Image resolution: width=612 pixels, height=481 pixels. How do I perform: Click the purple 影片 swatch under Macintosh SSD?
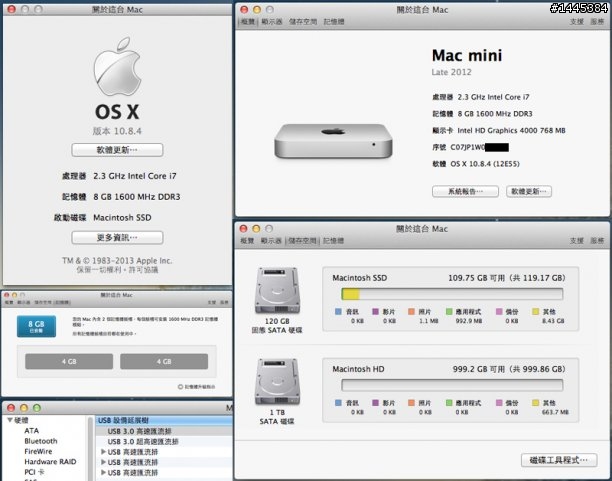click(x=375, y=312)
